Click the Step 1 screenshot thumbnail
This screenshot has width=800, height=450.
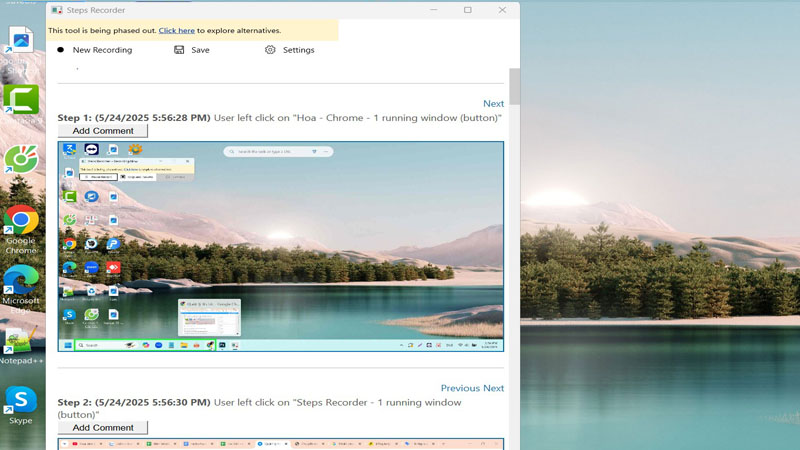coord(280,246)
